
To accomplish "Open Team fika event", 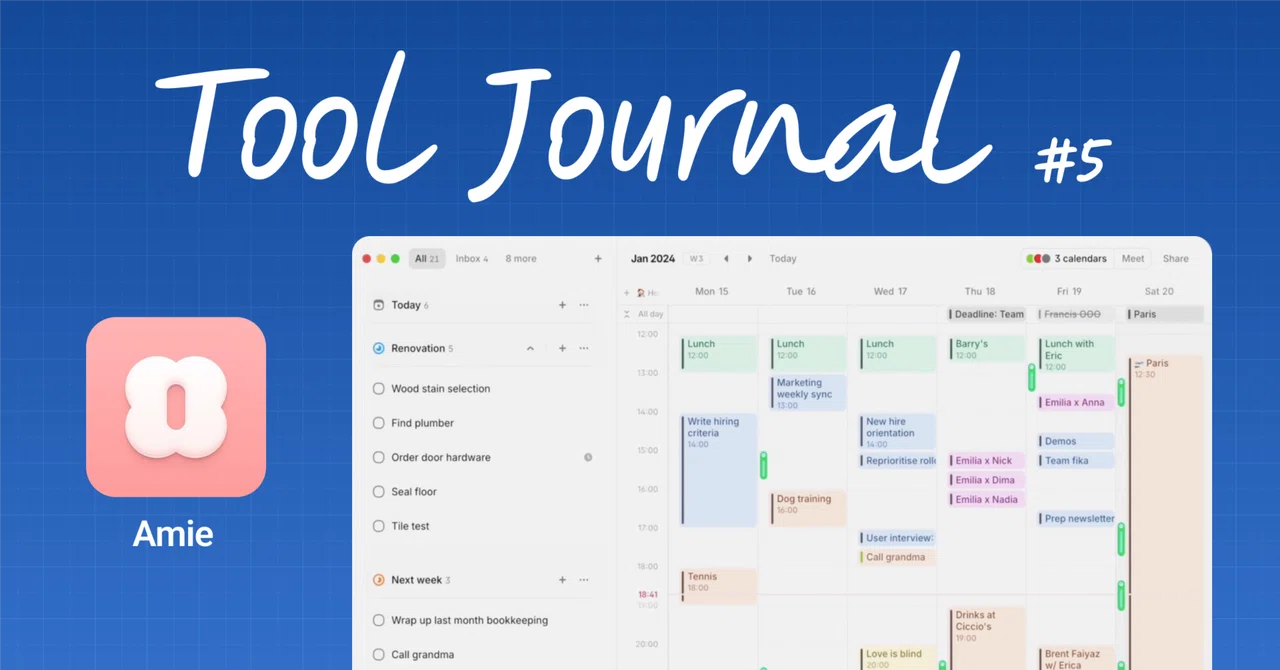I will click(1077, 461).
